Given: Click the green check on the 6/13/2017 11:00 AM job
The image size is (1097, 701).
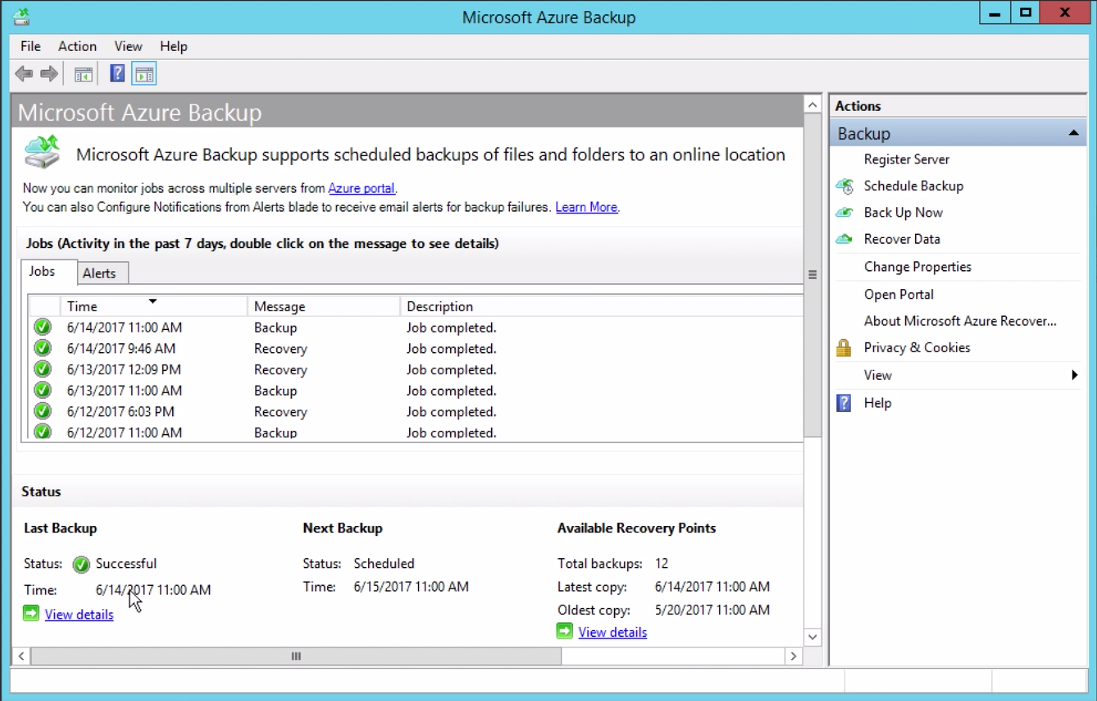Looking at the screenshot, I should 43,390.
